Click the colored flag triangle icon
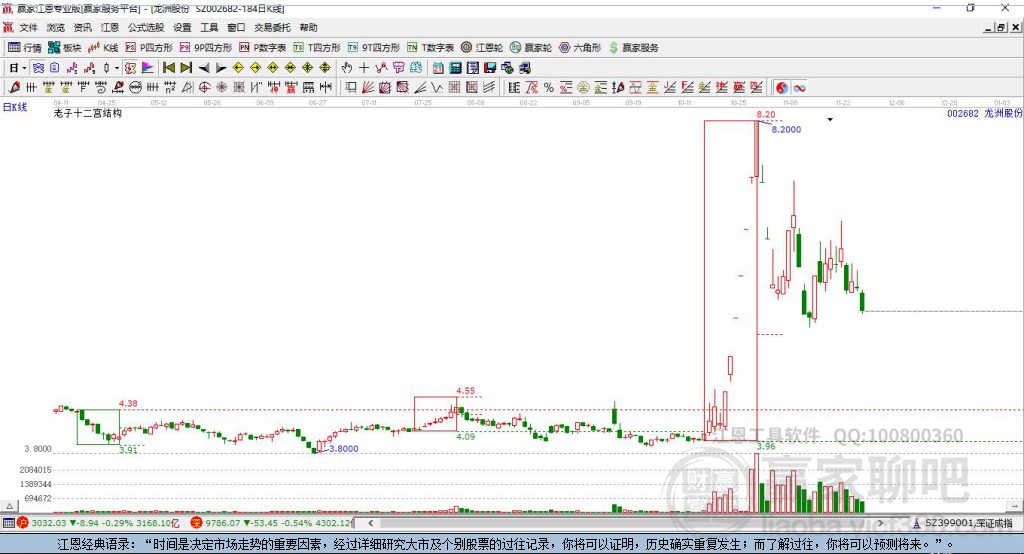 coord(148,68)
